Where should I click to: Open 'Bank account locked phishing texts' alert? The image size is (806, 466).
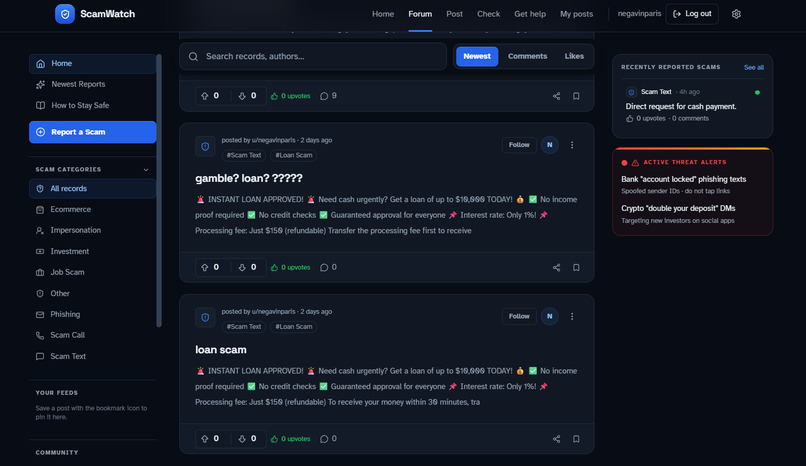pyautogui.click(x=683, y=179)
